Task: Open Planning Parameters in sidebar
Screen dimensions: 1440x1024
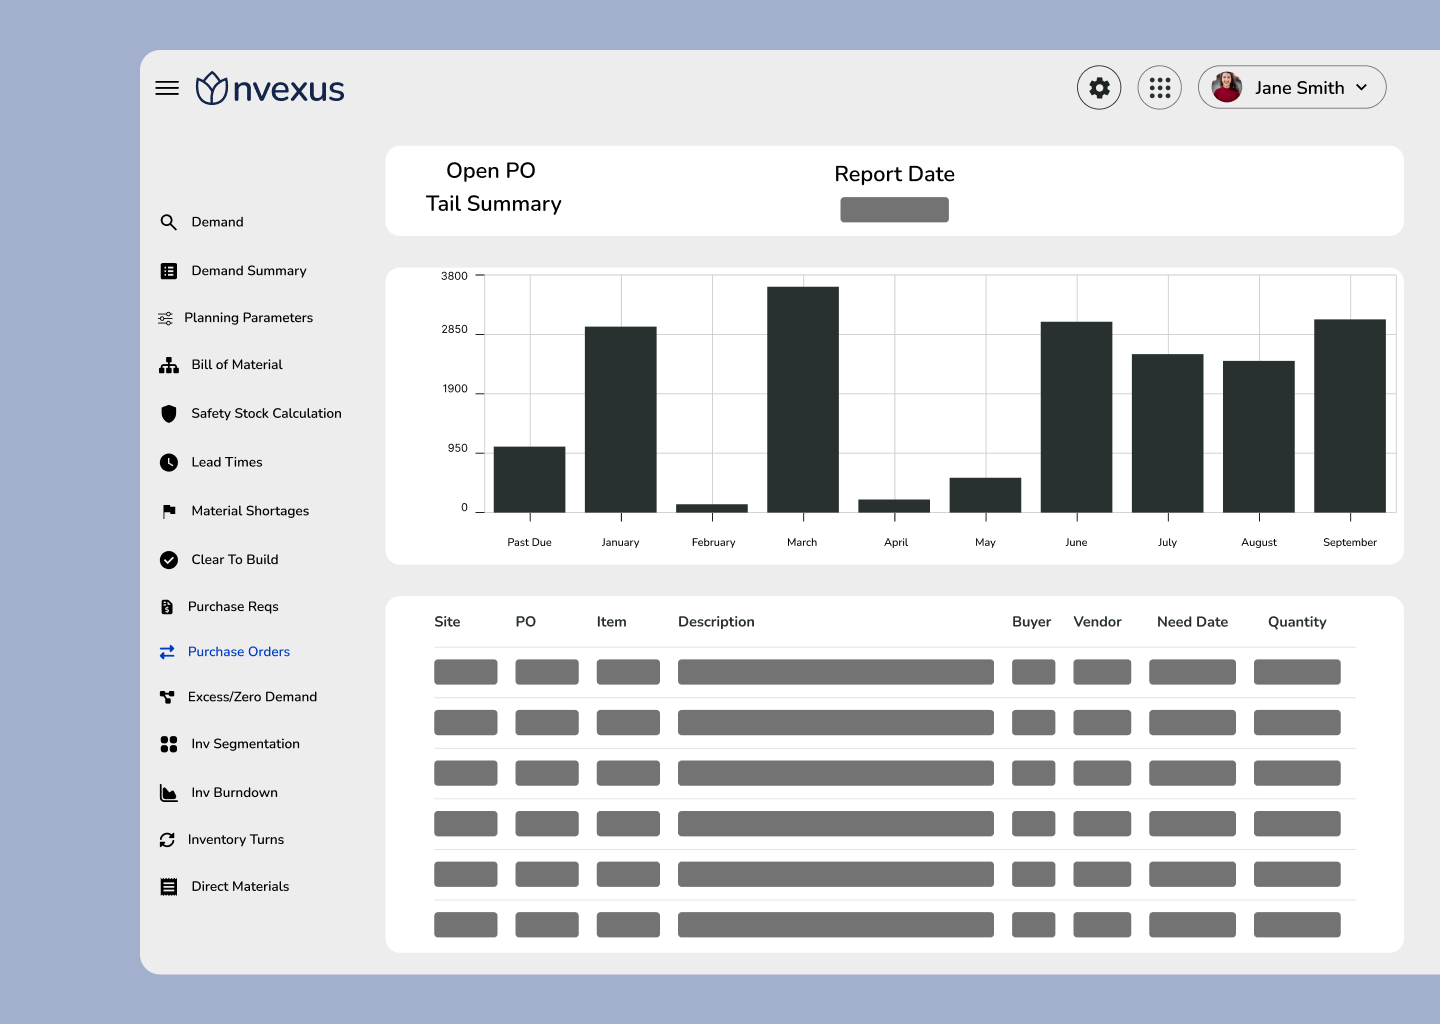Action: (x=248, y=318)
